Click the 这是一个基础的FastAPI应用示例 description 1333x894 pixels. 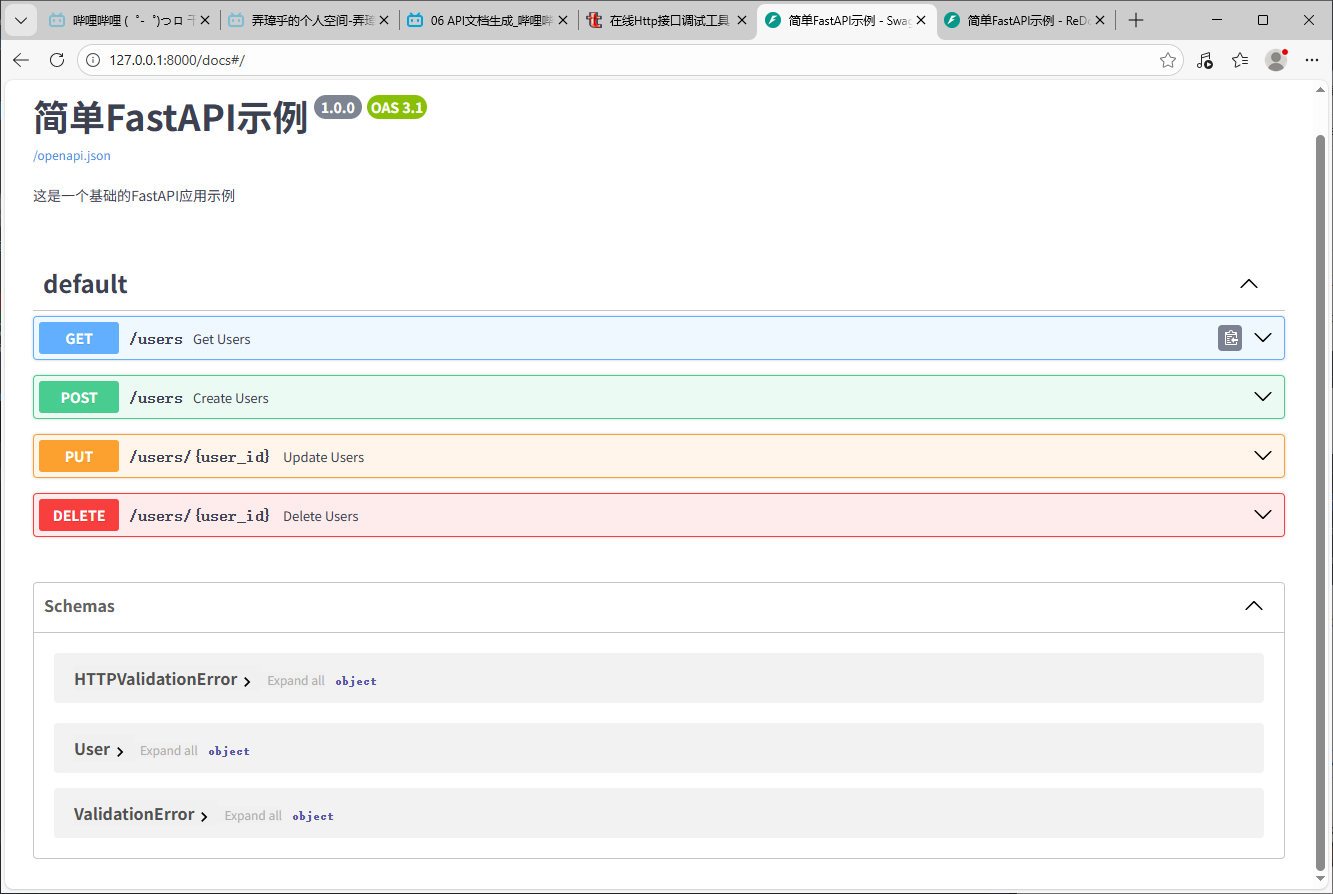[x=134, y=196]
